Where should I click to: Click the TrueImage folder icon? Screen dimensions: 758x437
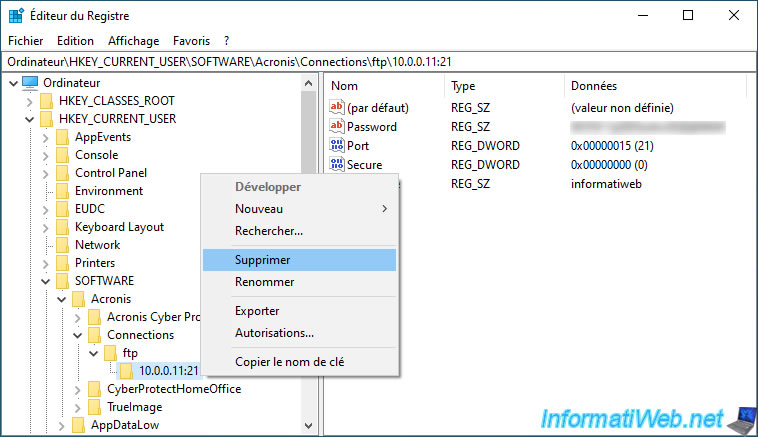[95, 407]
